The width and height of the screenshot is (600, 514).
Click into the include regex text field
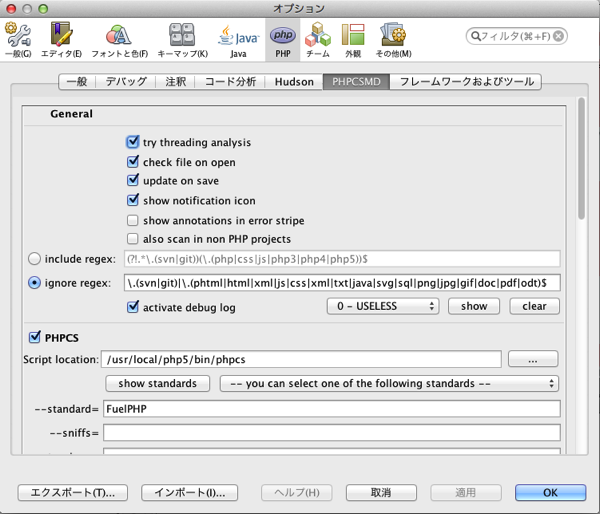342,259
